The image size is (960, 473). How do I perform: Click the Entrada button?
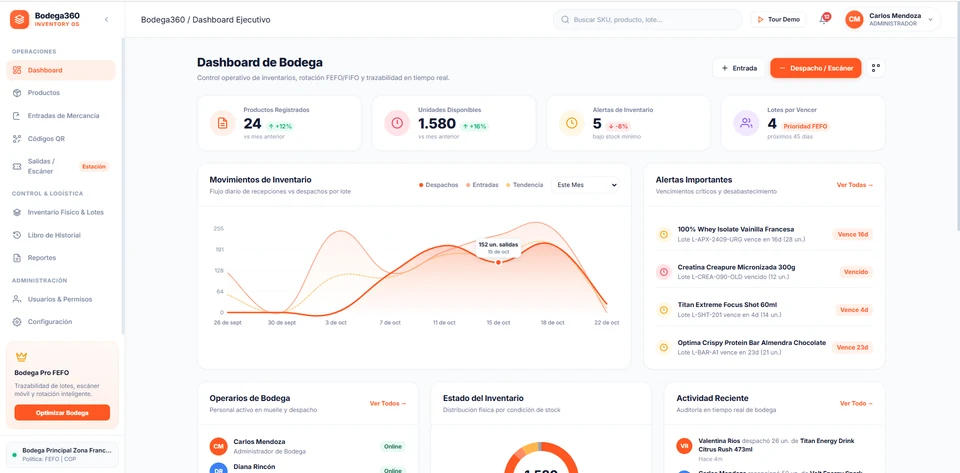pos(740,68)
